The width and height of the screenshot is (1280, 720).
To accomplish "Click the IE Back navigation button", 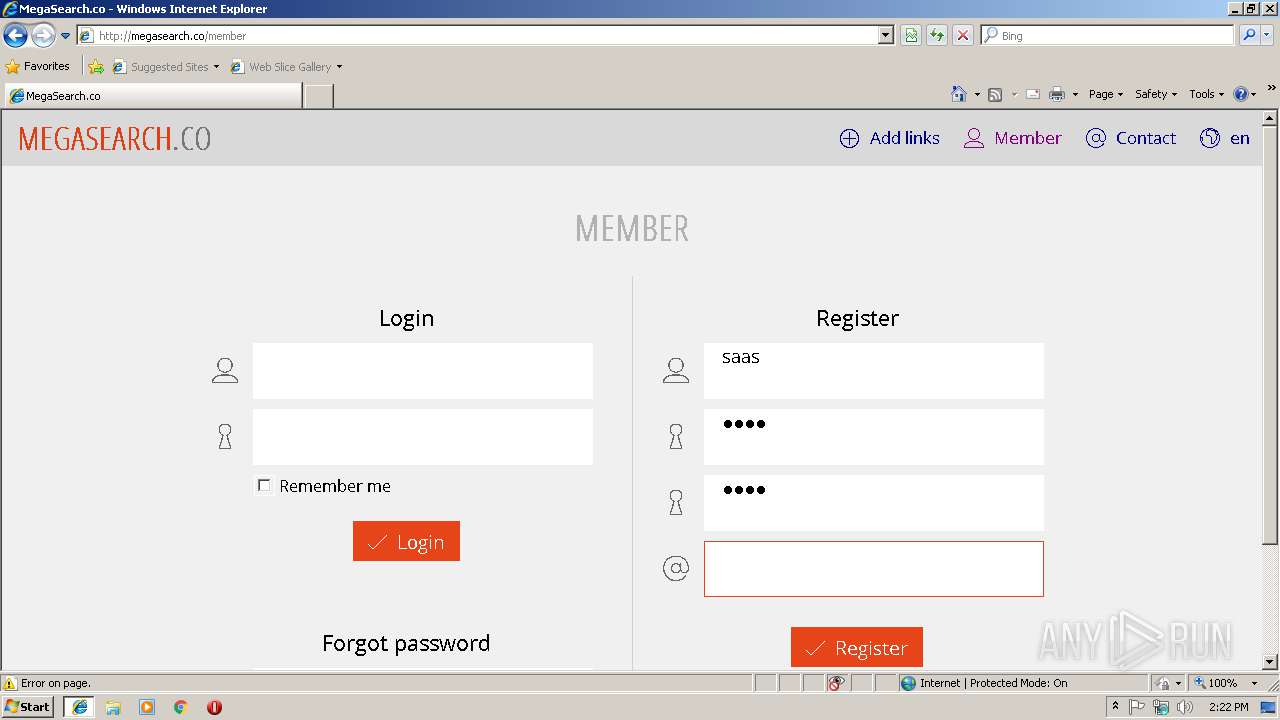I will 15,36.
